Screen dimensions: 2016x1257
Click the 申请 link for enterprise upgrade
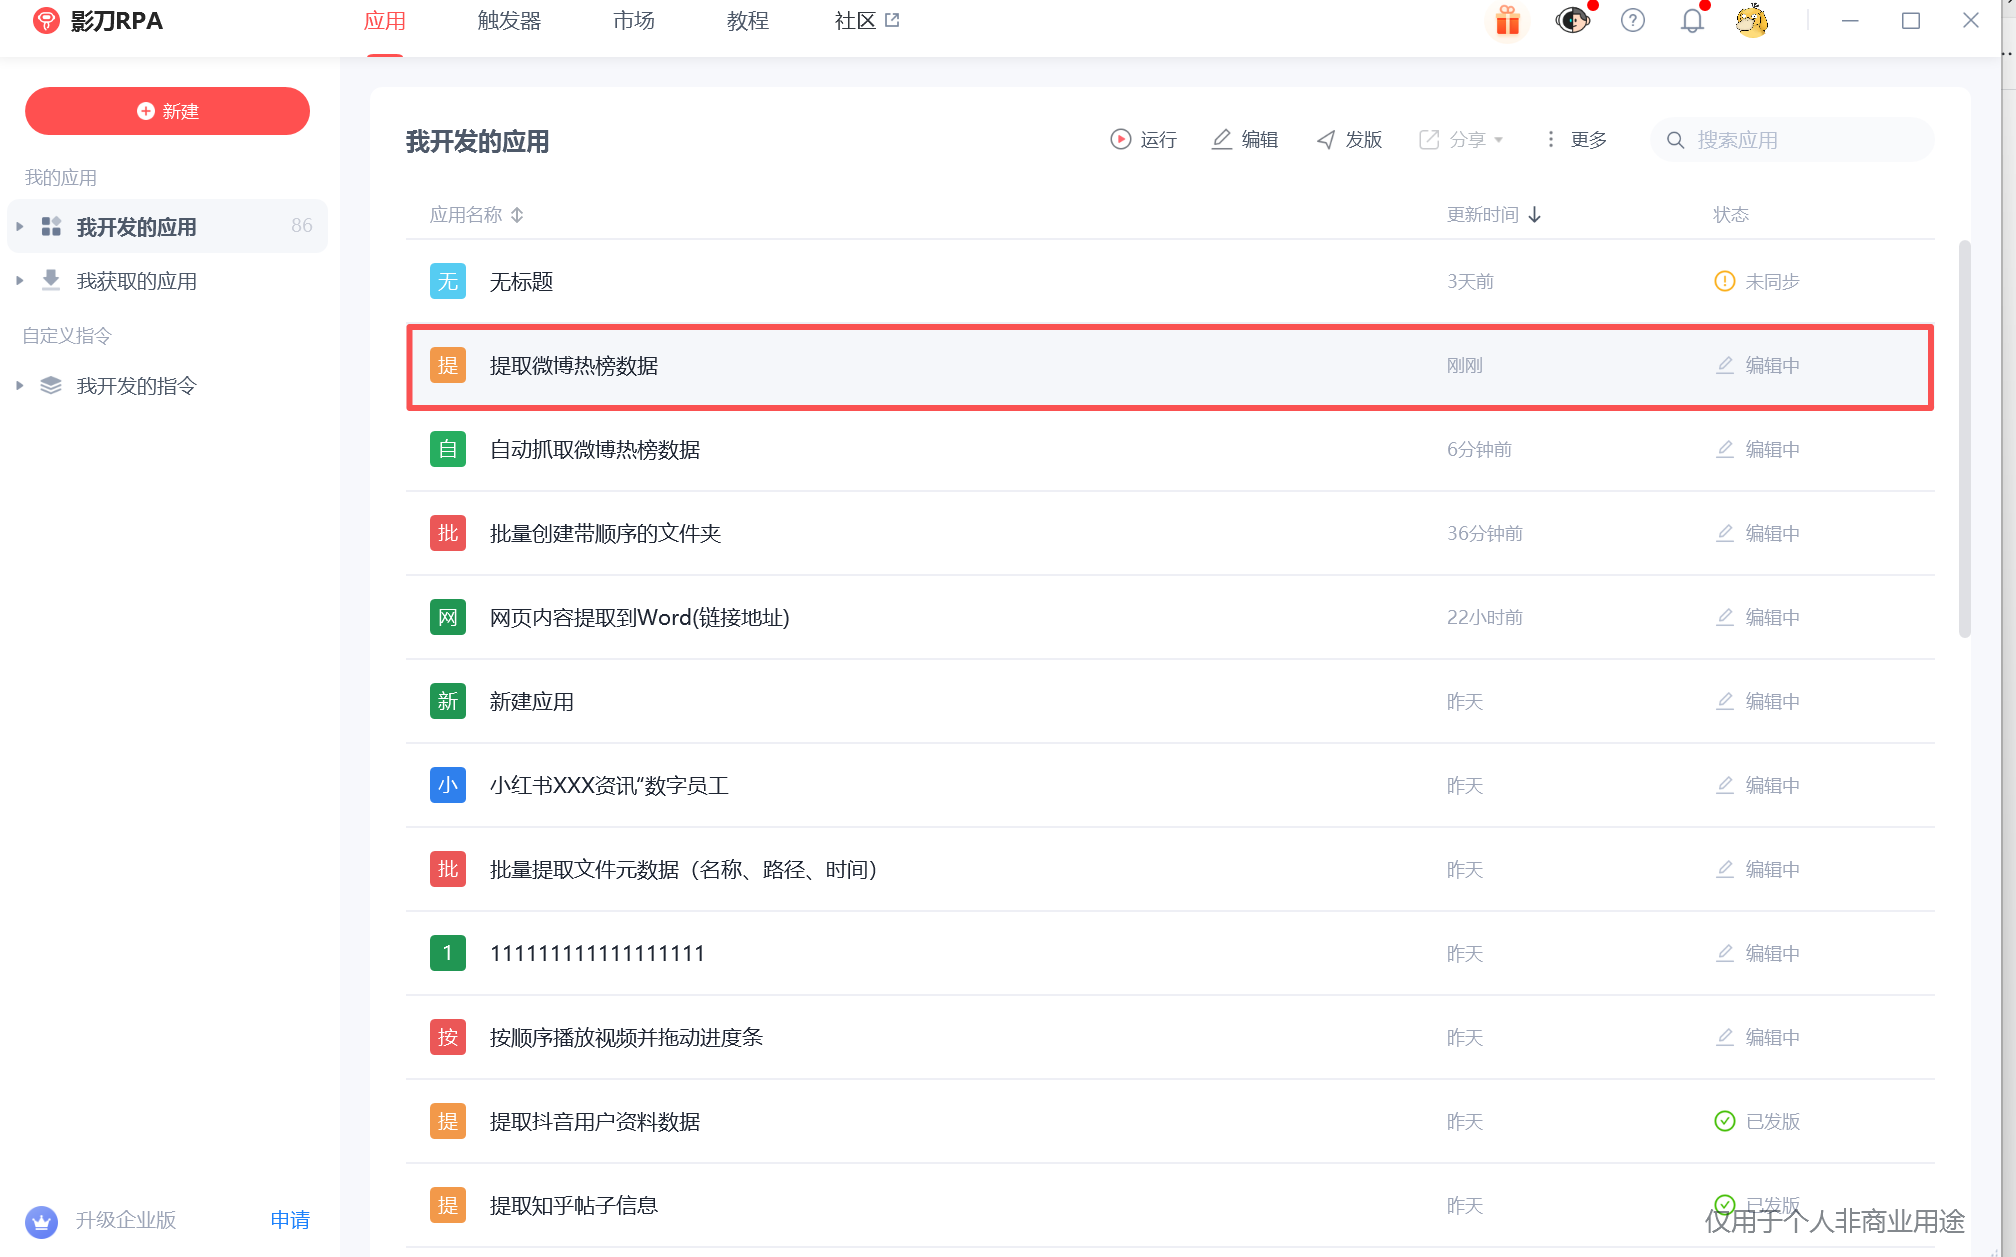coord(290,1220)
